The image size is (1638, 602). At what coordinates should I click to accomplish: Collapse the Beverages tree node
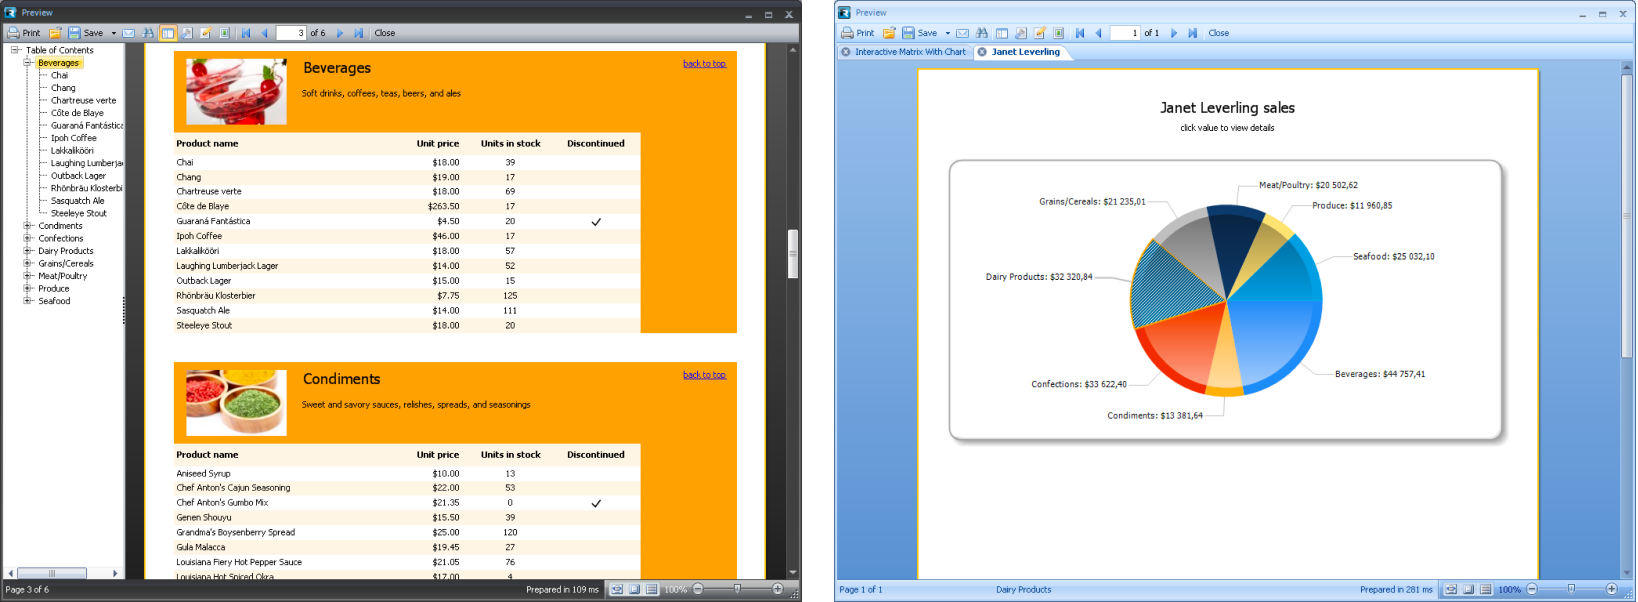coord(28,63)
